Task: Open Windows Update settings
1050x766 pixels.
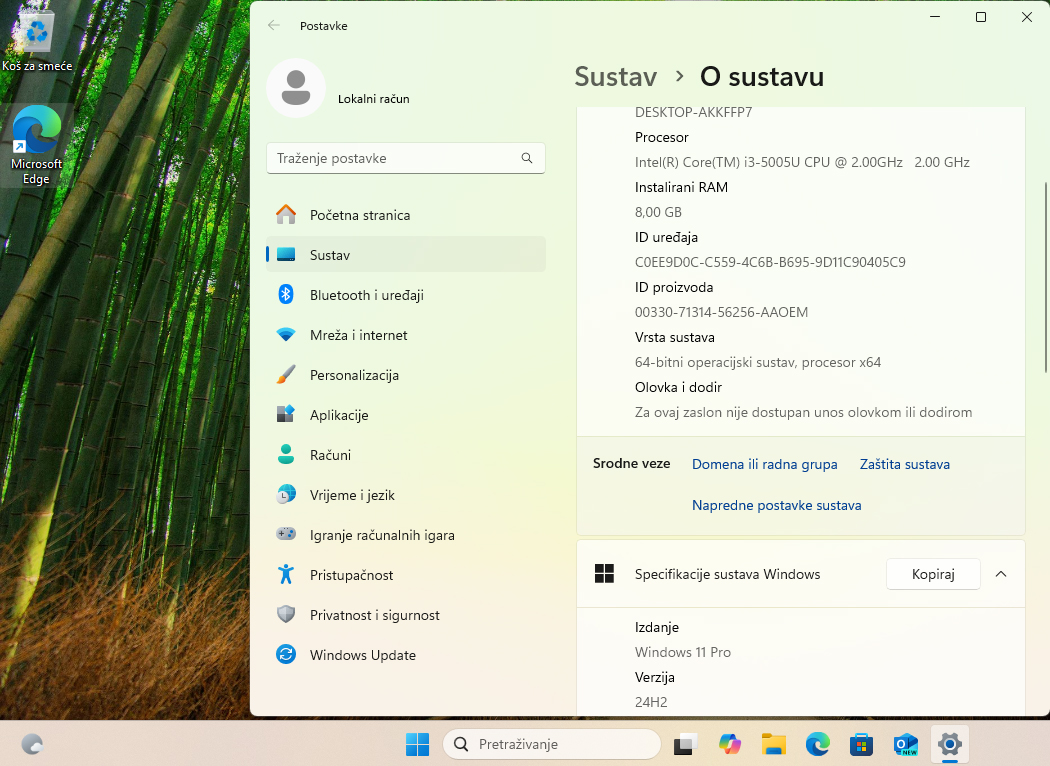Action: pyautogui.click(x=363, y=655)
